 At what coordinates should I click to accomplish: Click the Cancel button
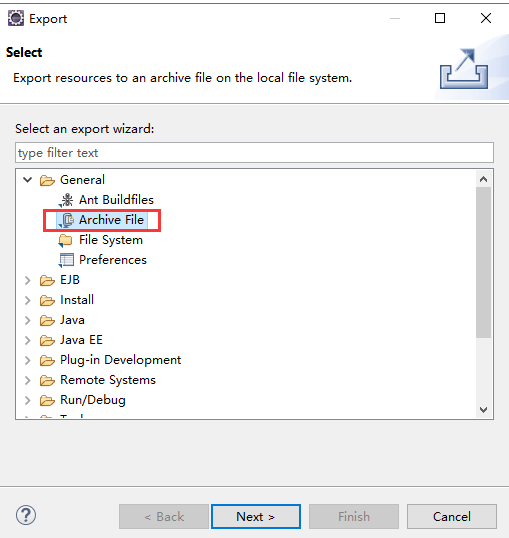pos(452,516)
